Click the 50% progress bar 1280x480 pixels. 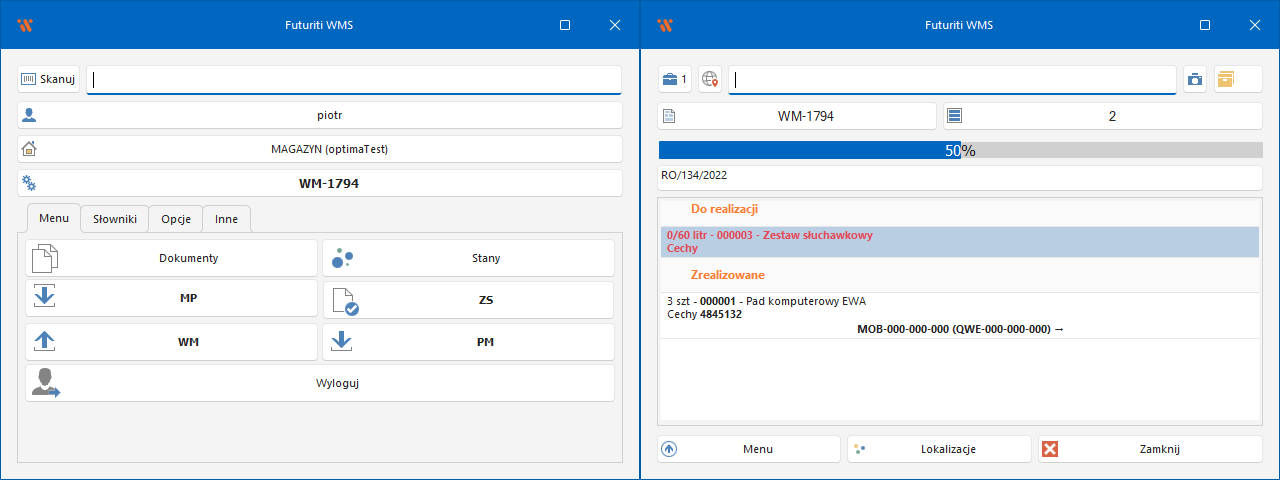960,150
